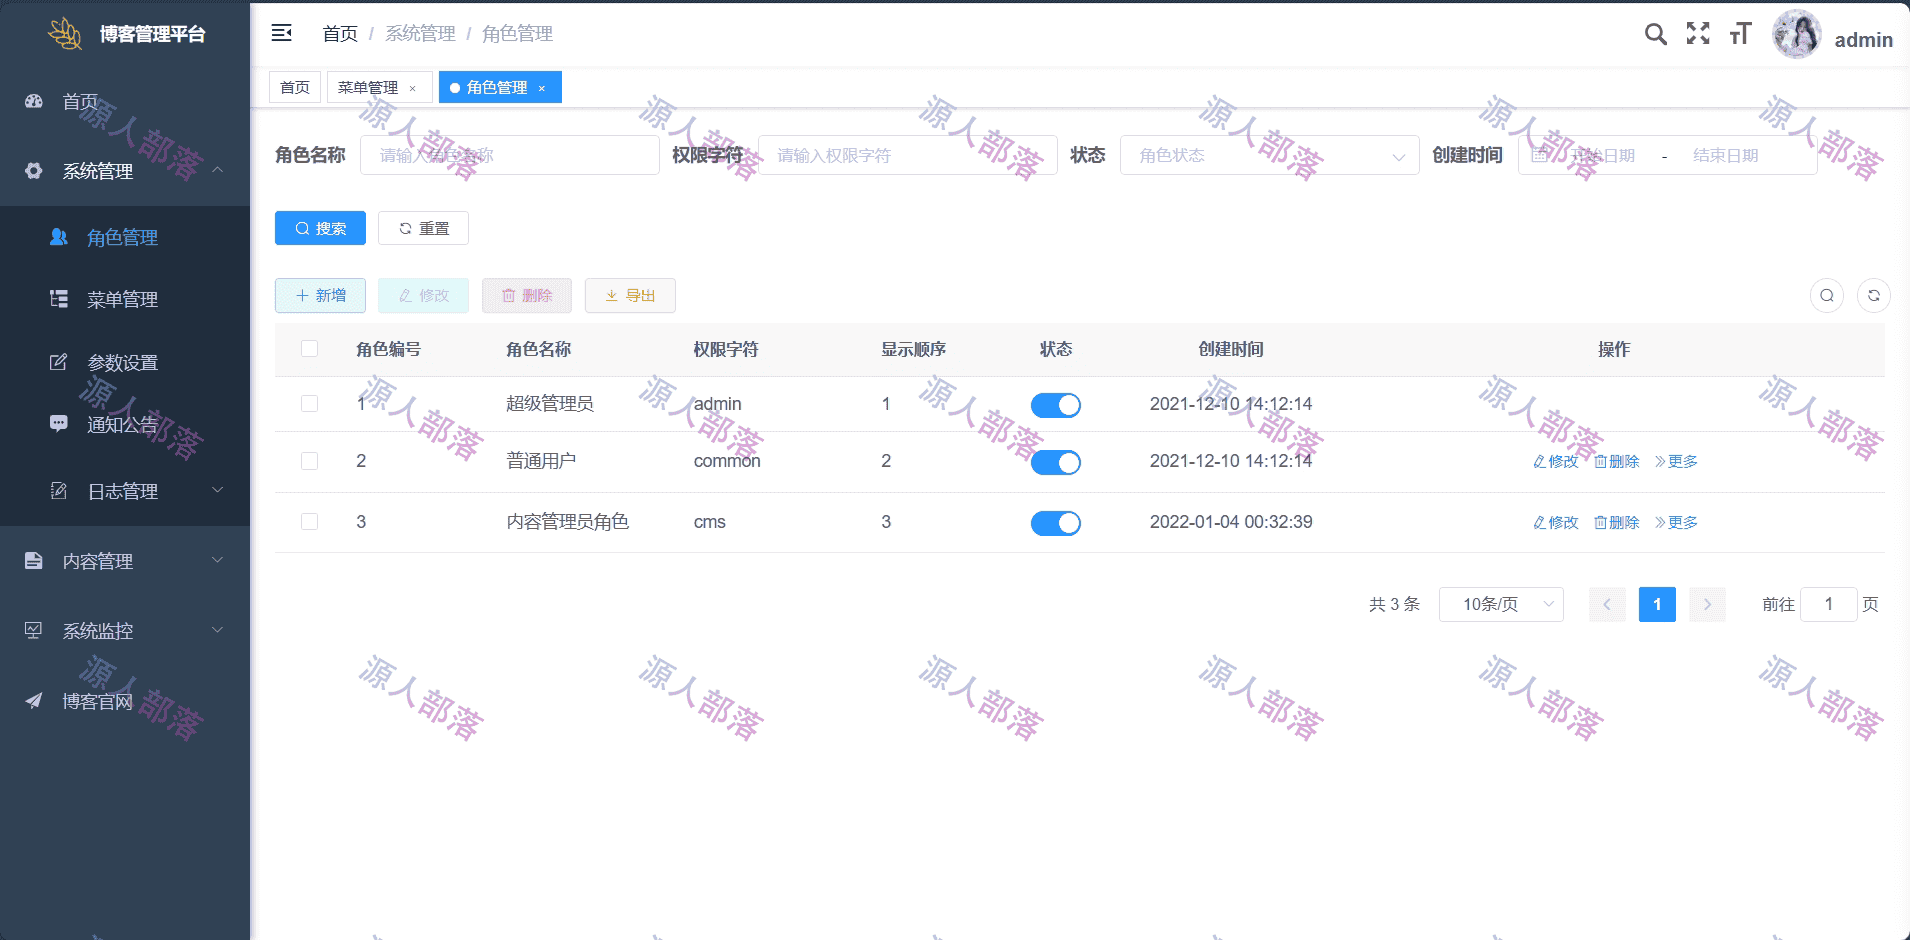The image size is (1910, 940).
Task: Open 参数设置 in the sidebar
Action: [123, 362]
